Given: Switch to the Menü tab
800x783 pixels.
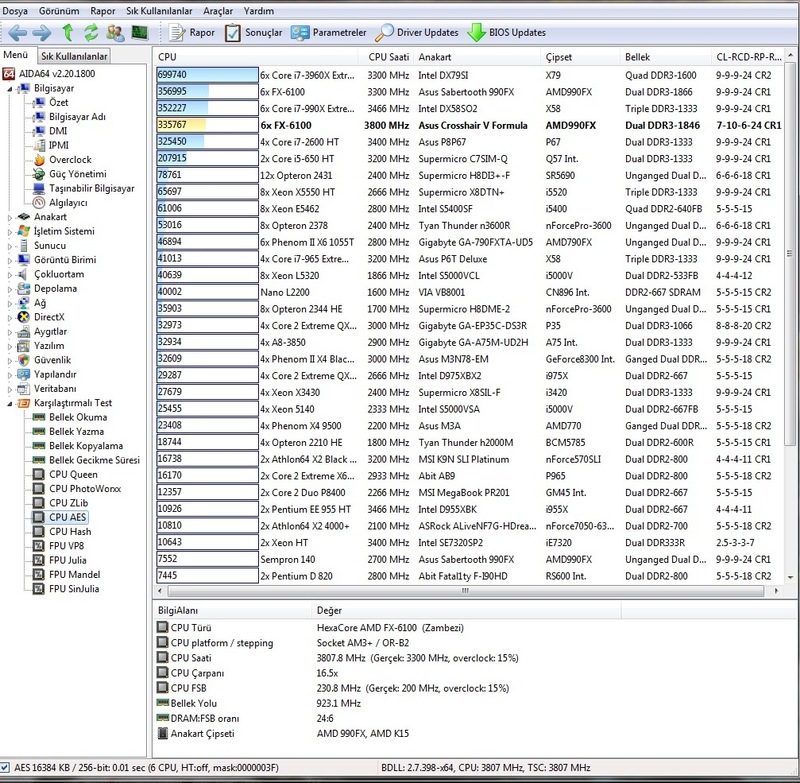Looking at the screenshot, I should point(15,55).
